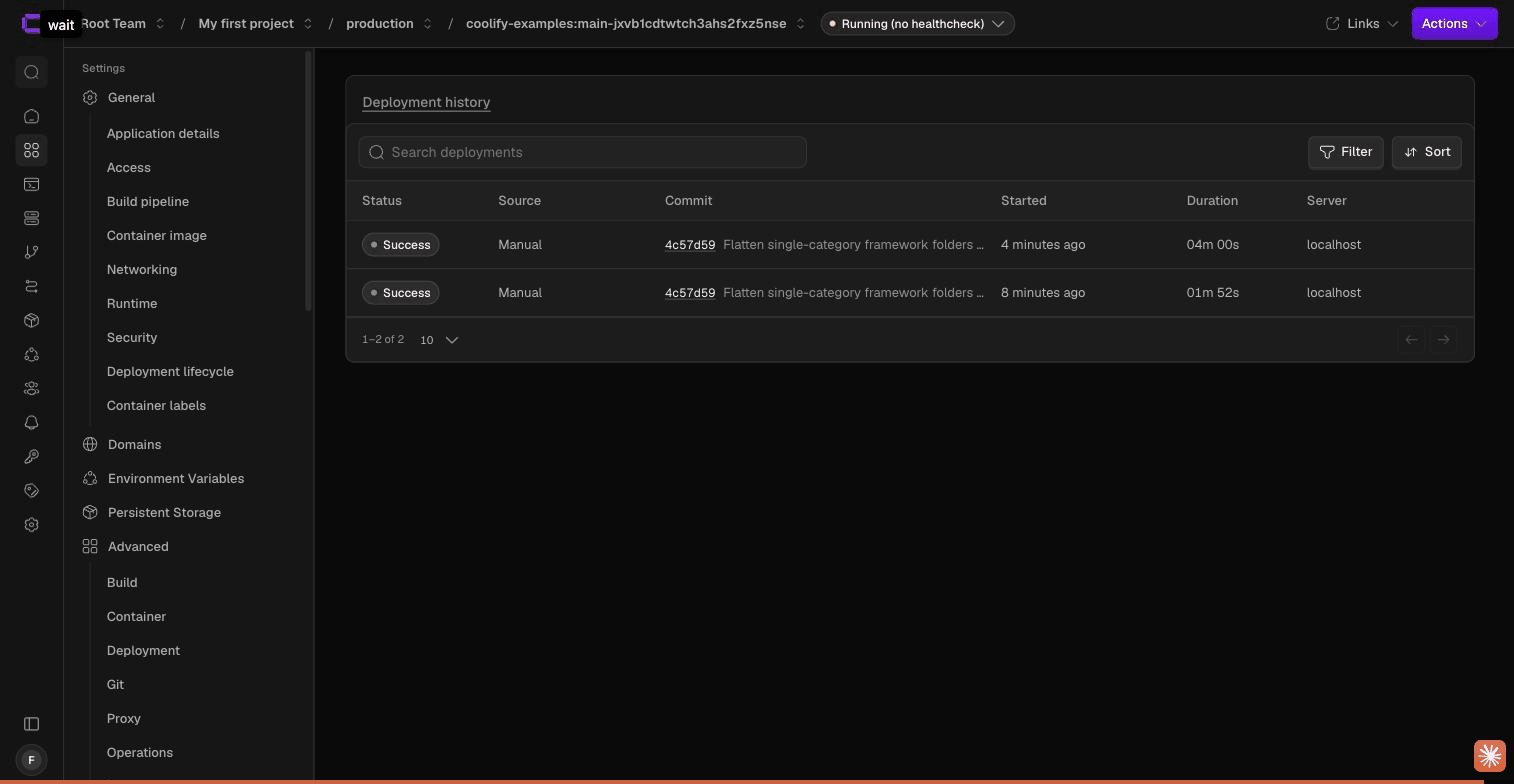Go to Environment Variables in the sidebar
Image resolution: width=1514 pixels, height=784 pixels.
pos(176,478)
